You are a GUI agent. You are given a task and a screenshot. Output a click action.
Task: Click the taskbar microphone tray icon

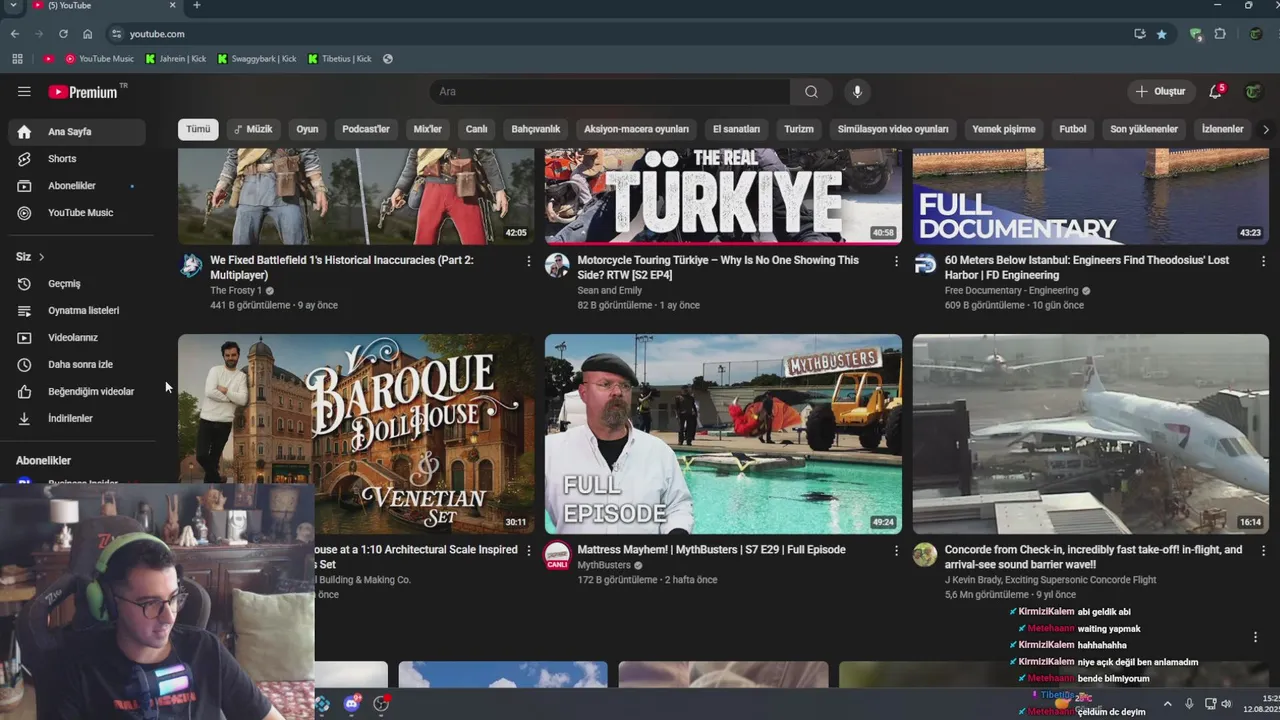point(1189,704)
